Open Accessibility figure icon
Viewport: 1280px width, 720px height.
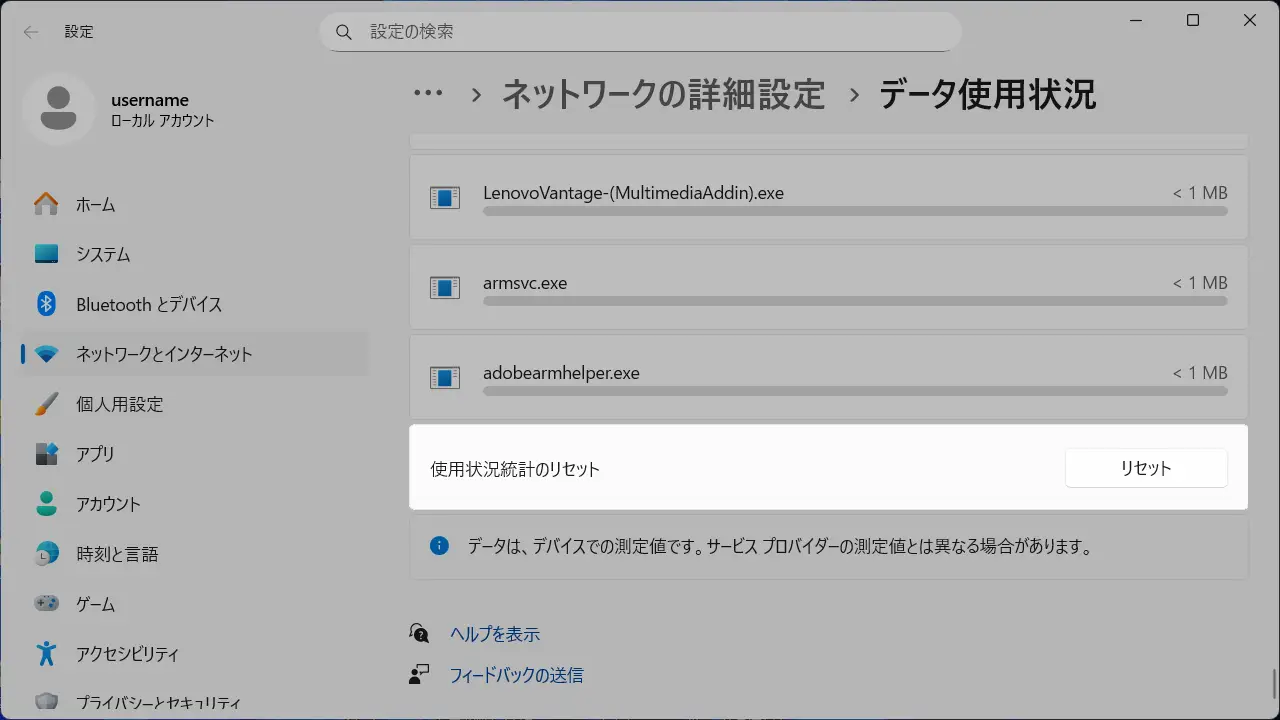point(46,654)
